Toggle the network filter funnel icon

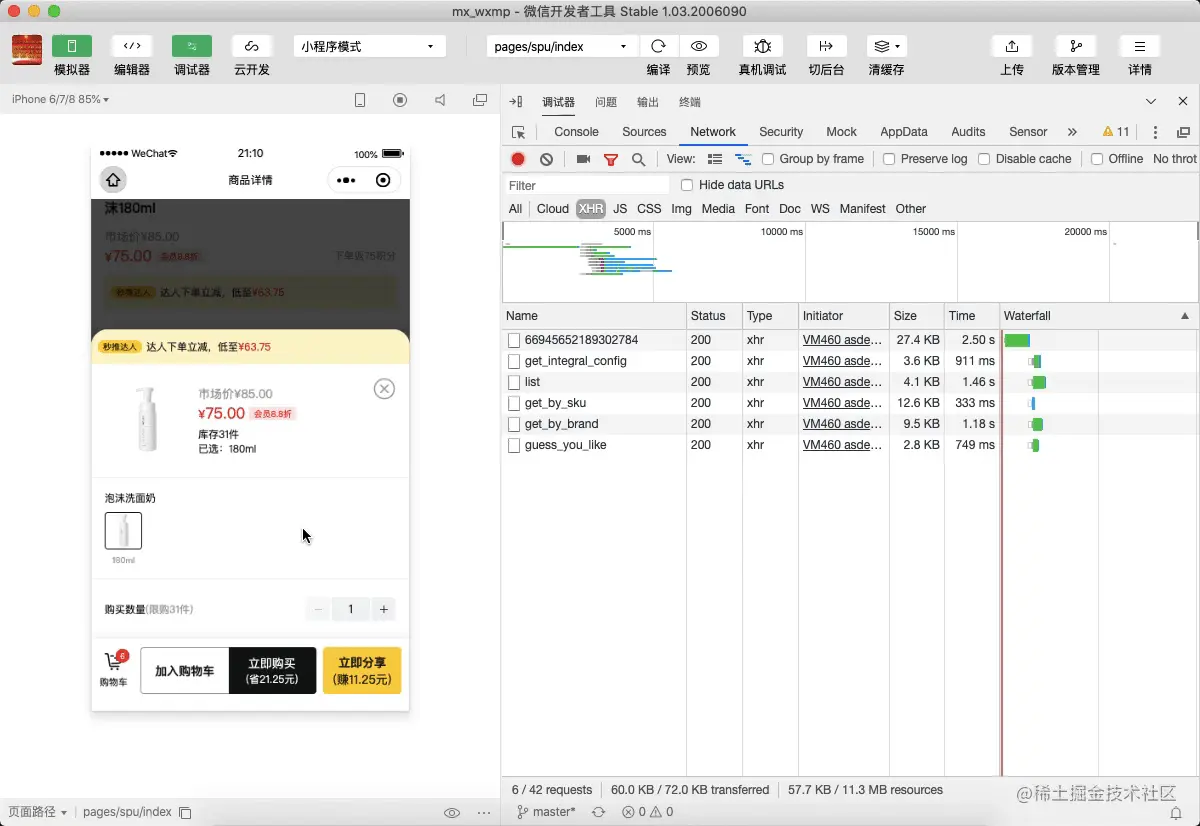pos(611,159)
